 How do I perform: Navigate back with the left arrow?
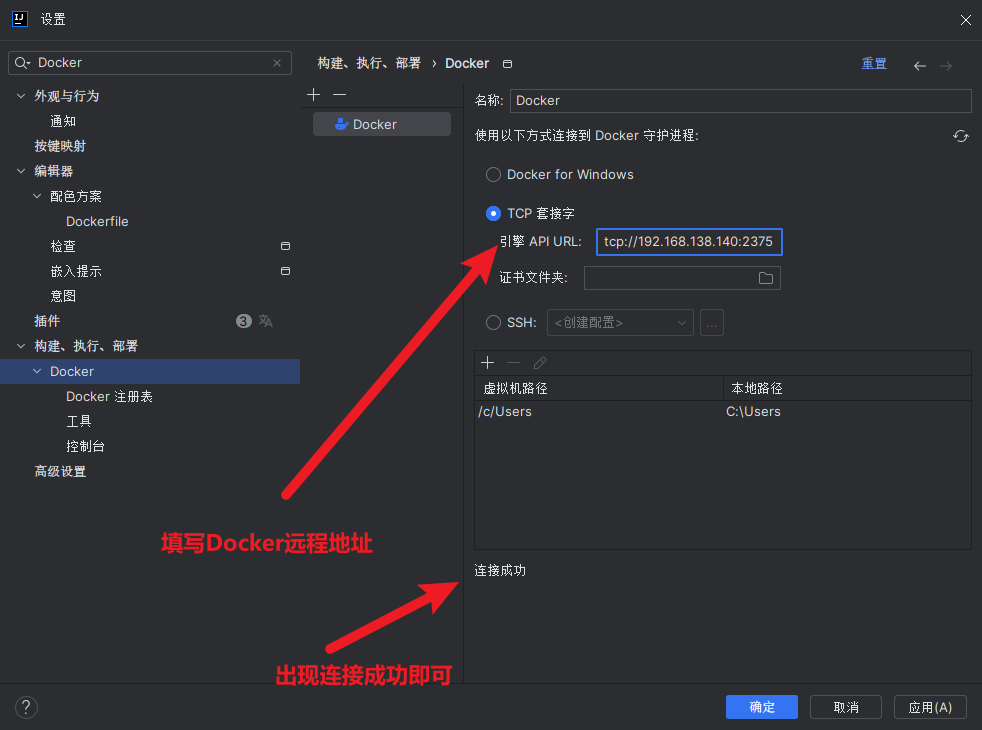(x=920, y=65)
